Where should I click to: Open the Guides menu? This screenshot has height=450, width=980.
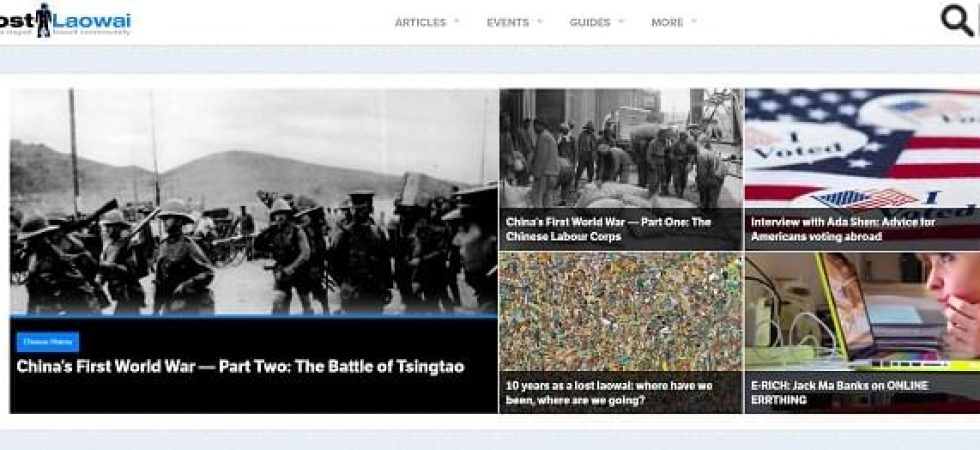589,22
